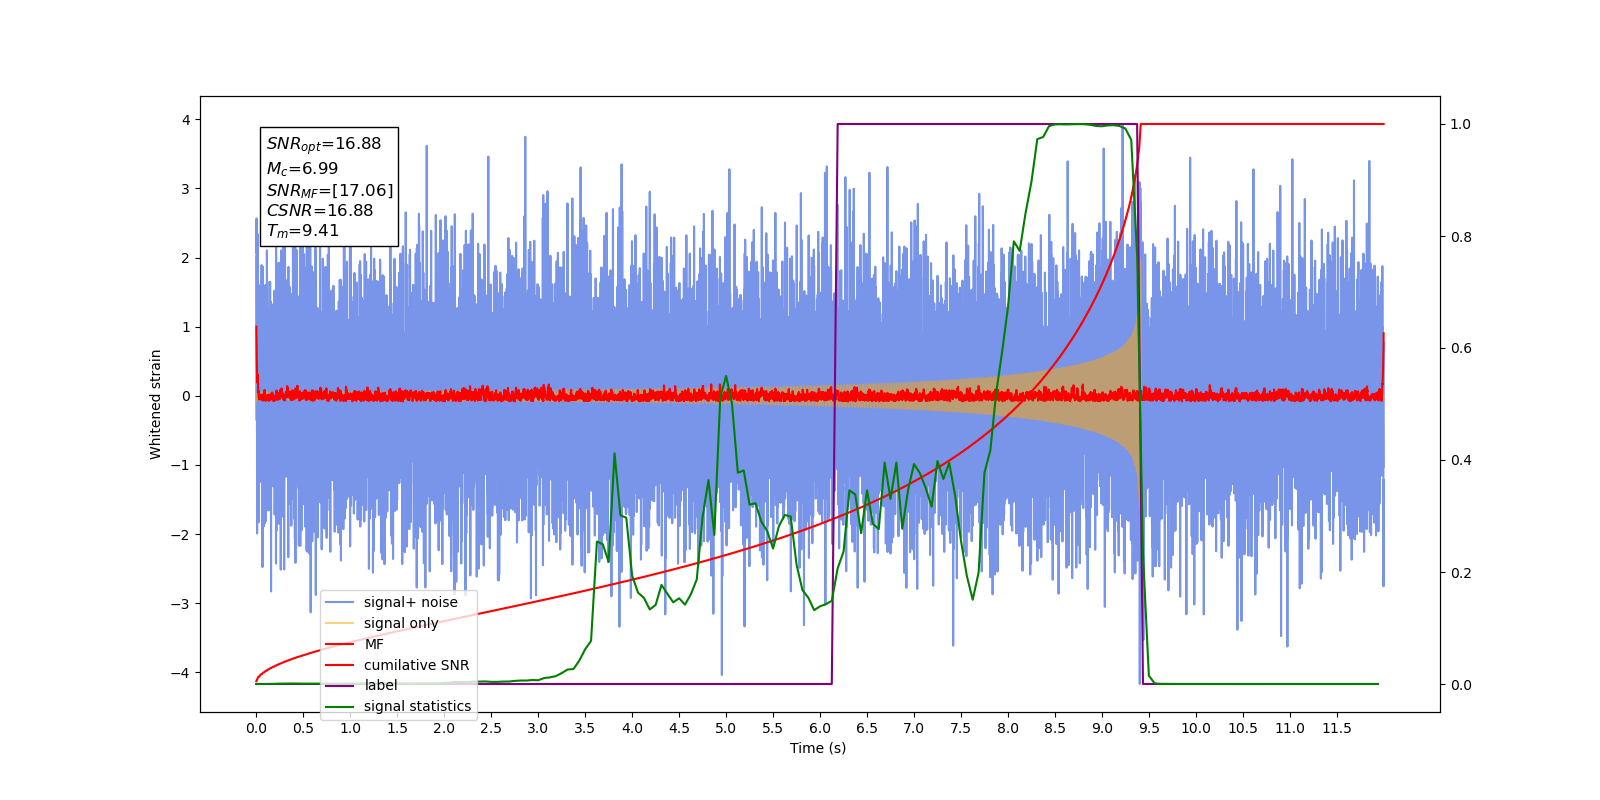The image size is (1600, 800).
Task: Click the x-axis tick label 0.0
Action: coord(256,728)
